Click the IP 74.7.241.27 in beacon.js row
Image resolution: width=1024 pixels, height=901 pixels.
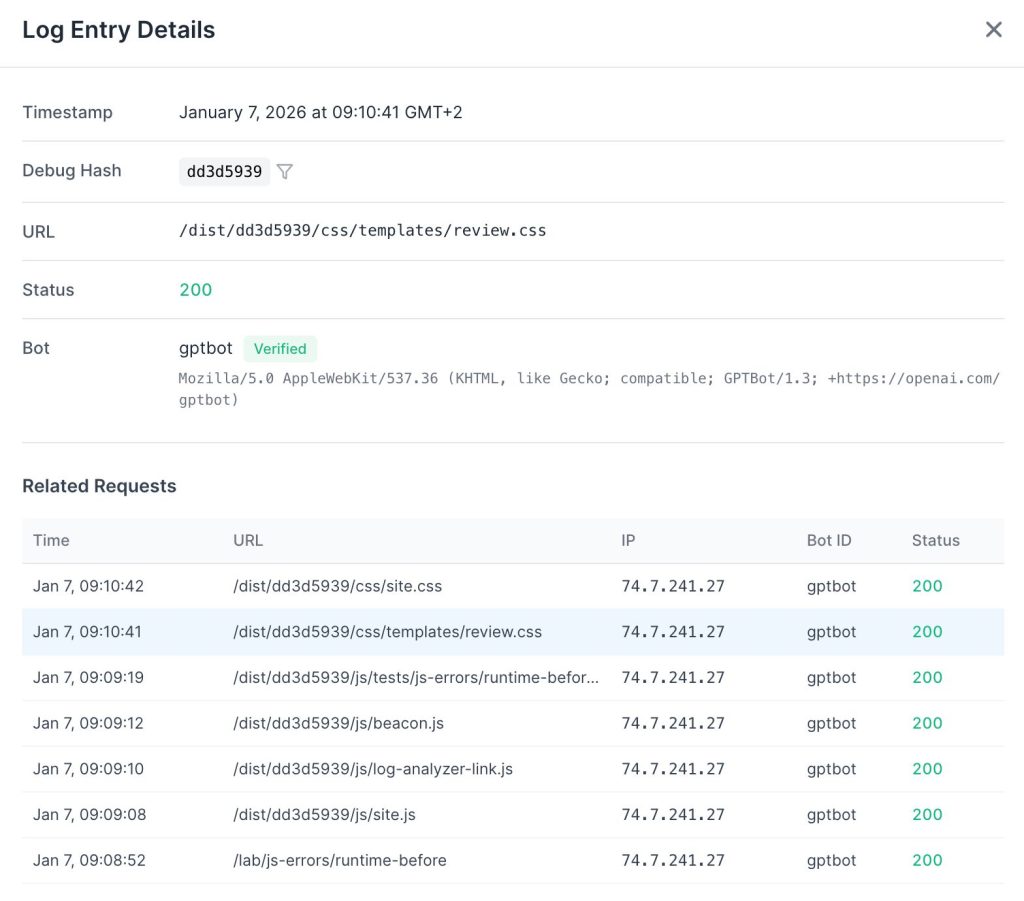point(673,723)
